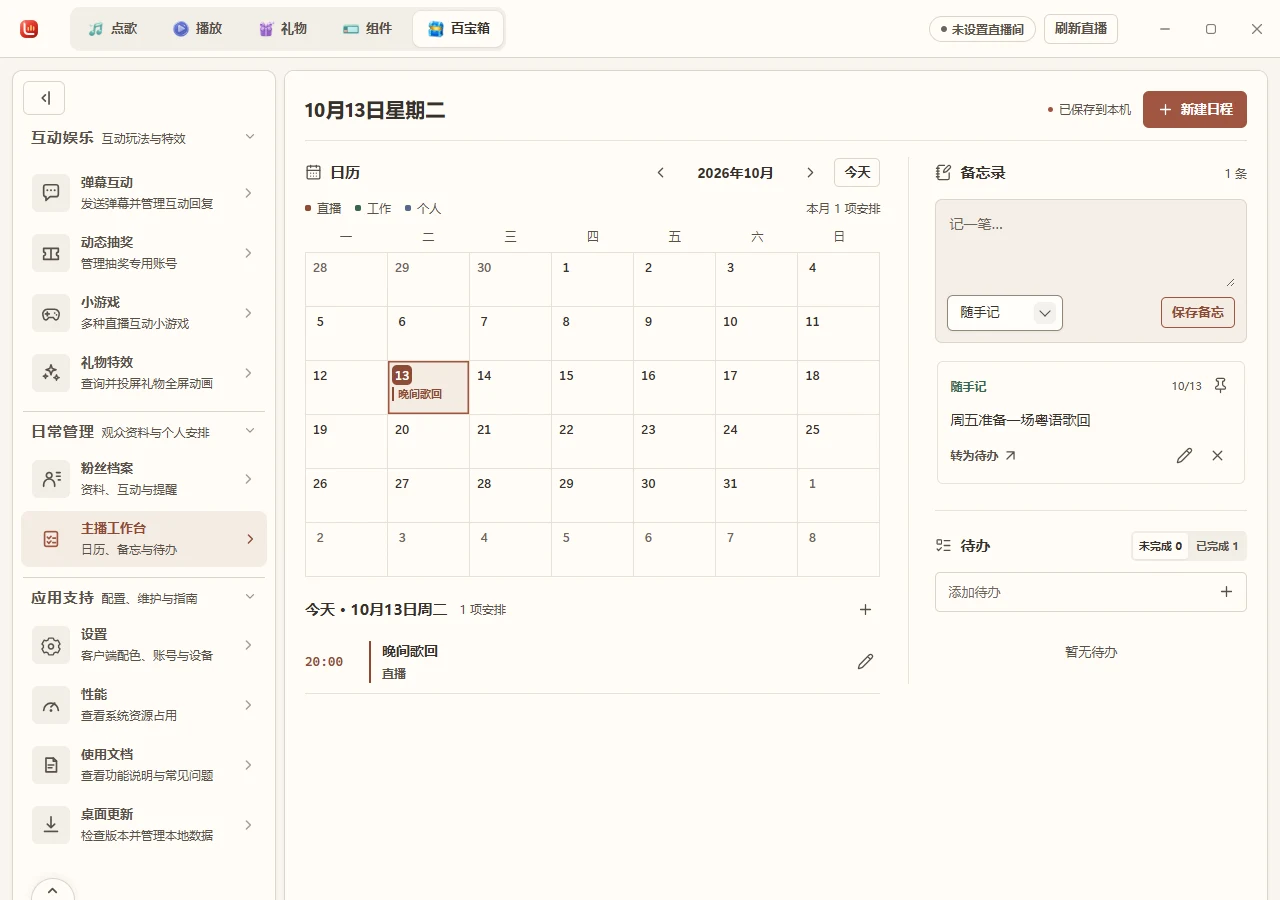Add an arrangement for today with plus icon
Screen dimensions: 1280x900
866,609
